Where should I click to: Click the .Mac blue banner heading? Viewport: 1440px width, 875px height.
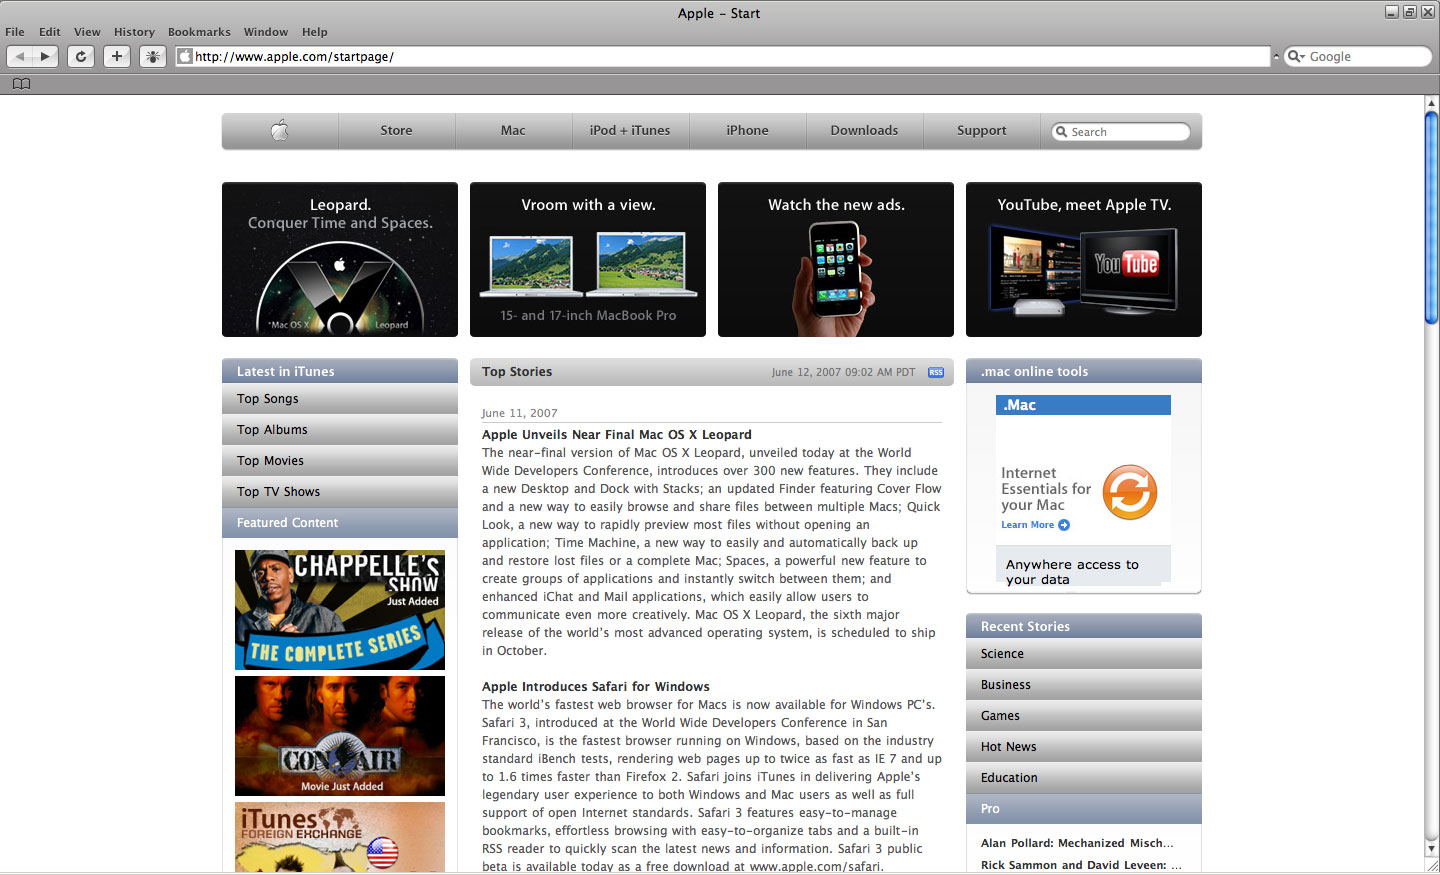1083,405
